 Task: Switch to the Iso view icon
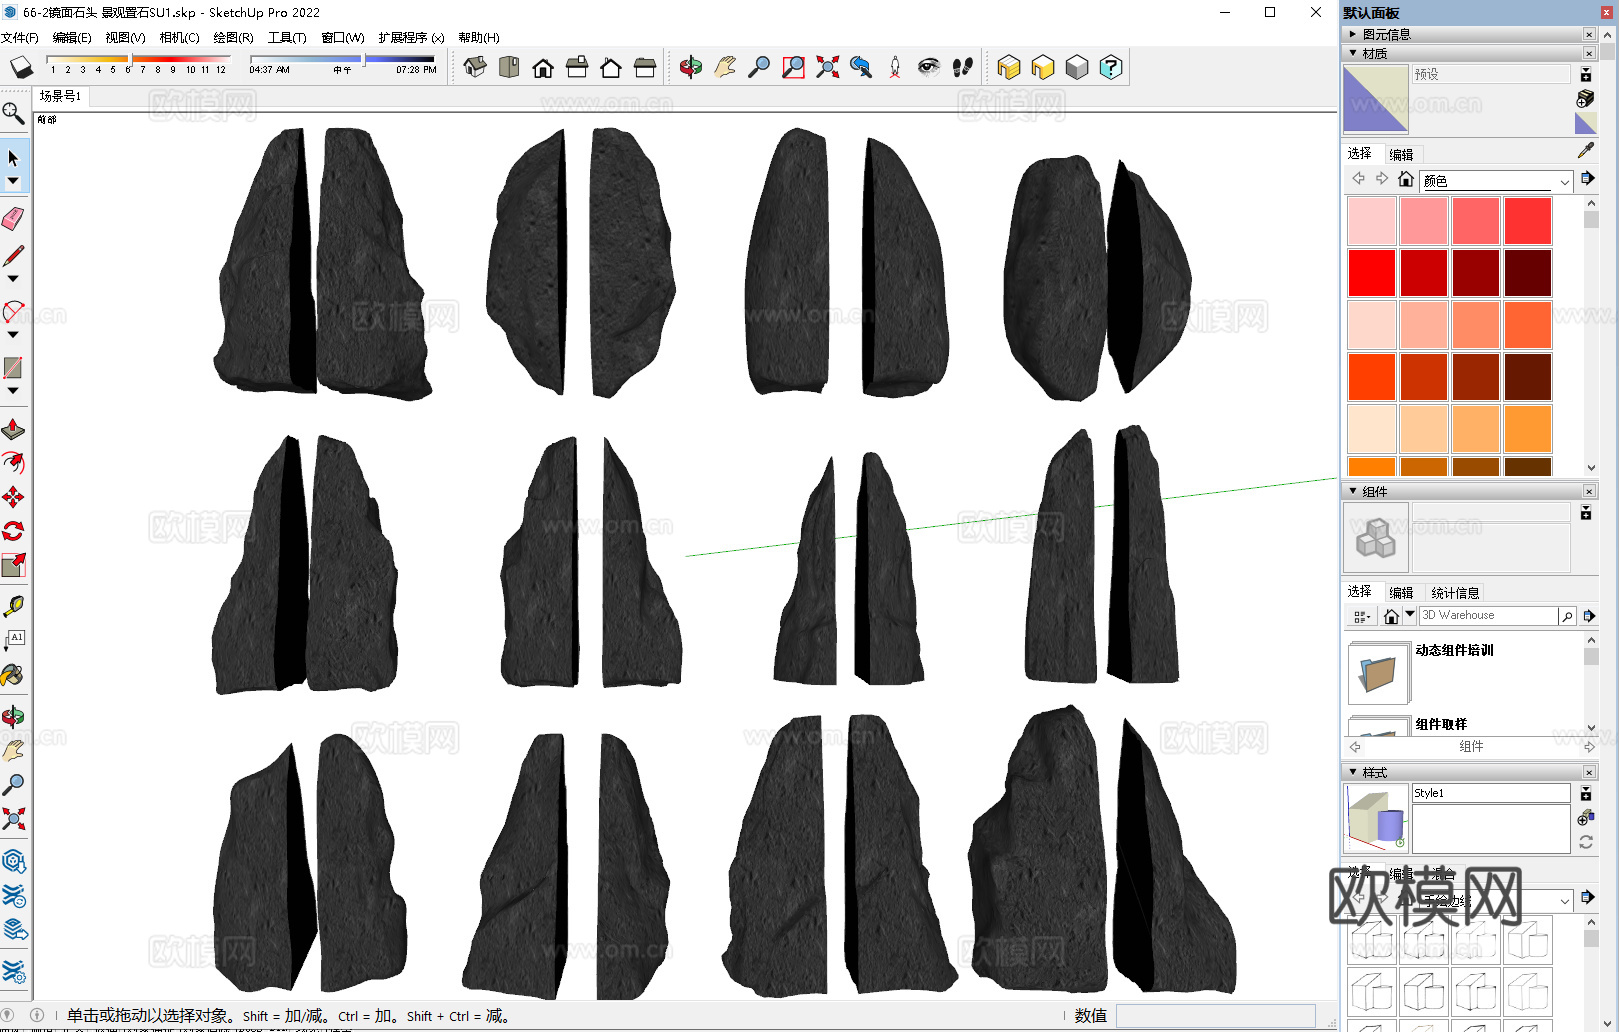(475, 68)
